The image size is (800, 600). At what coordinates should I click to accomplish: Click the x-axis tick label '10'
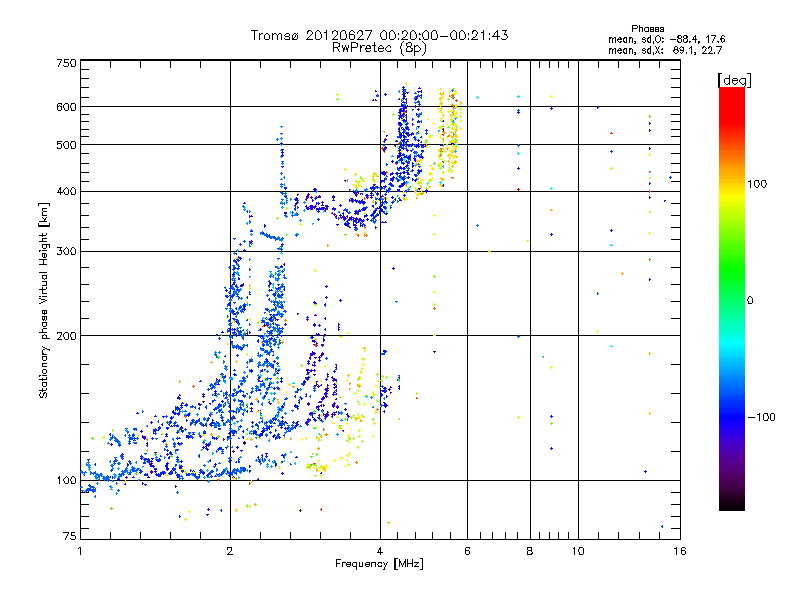578,551
